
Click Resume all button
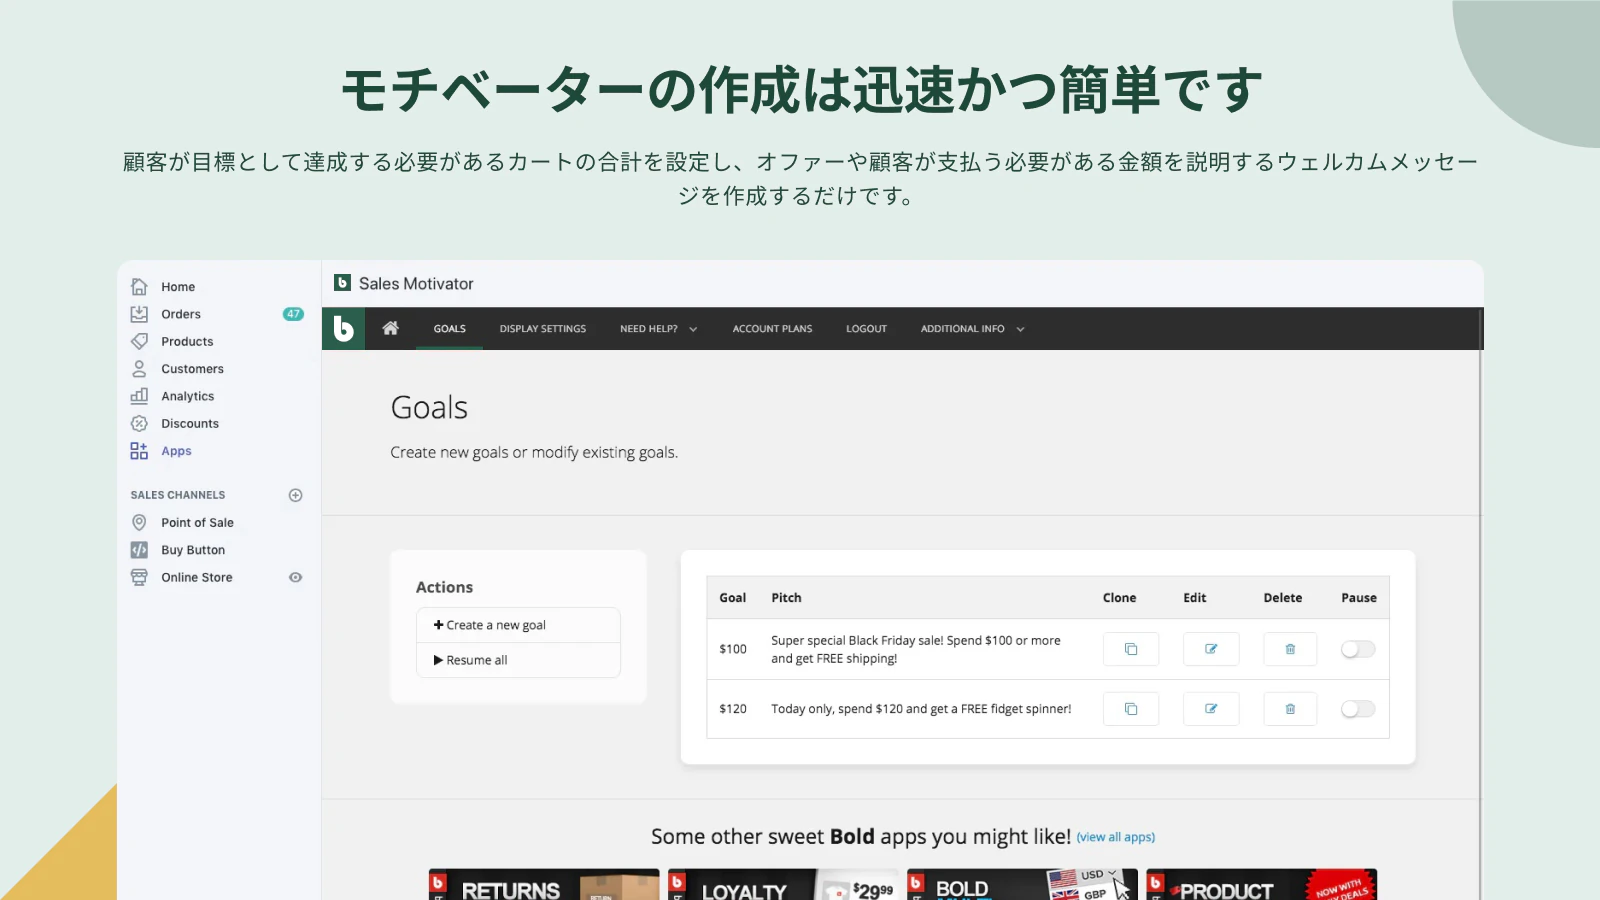(x=518, y=660)
